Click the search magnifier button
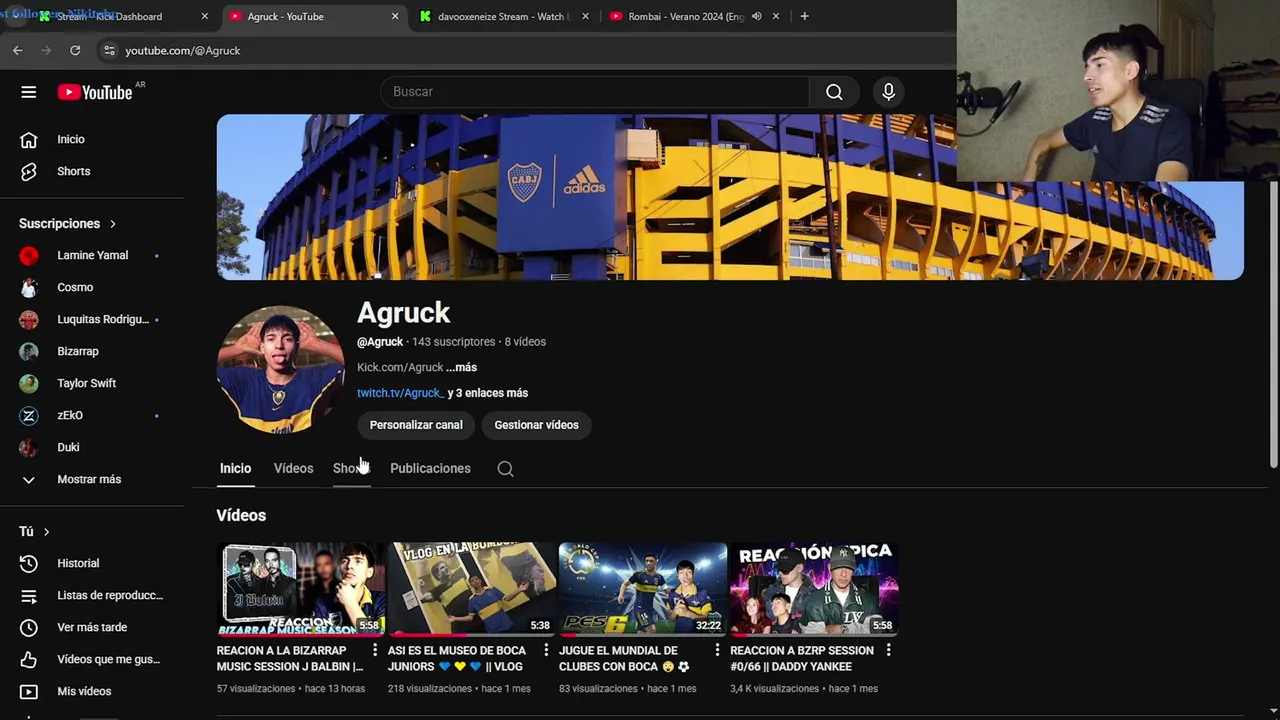 (834, 92)
